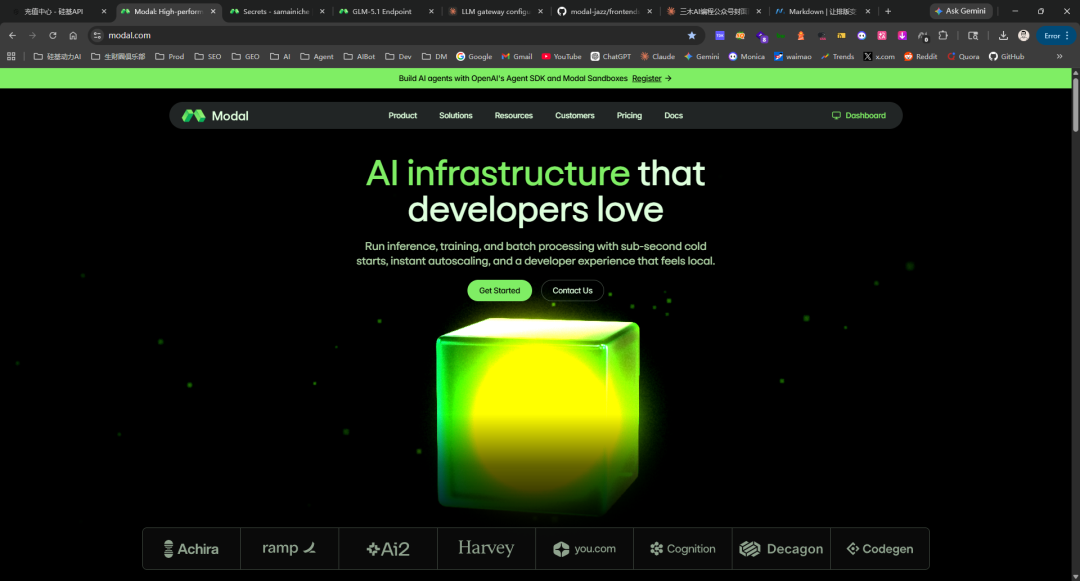Viewport: 1080px width, 581px height.
Task: Open the GitHub bookmark
Action: coord(1006,57)
